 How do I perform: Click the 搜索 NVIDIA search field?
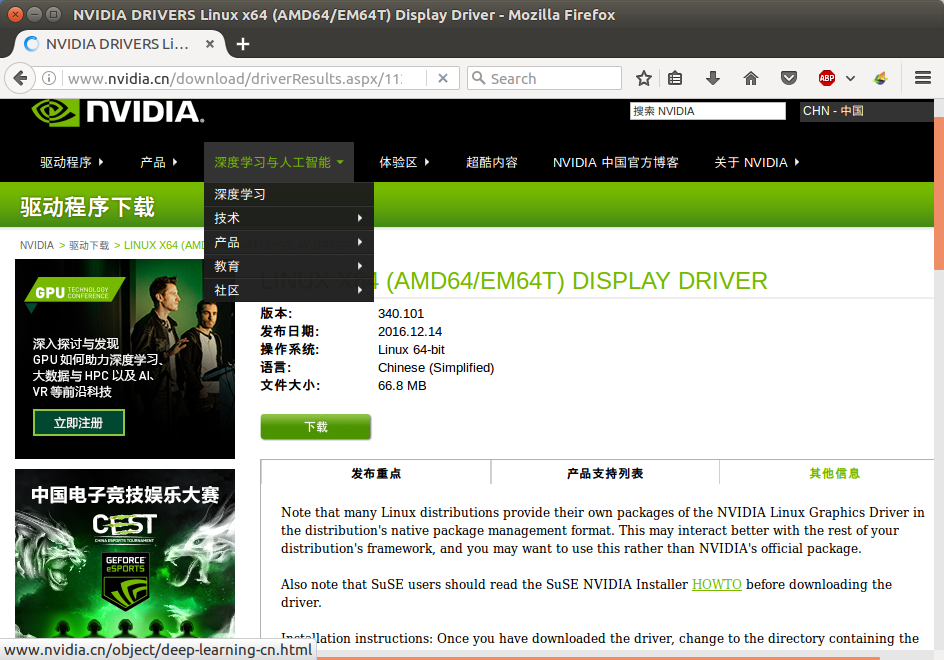[x=706, y=110]
